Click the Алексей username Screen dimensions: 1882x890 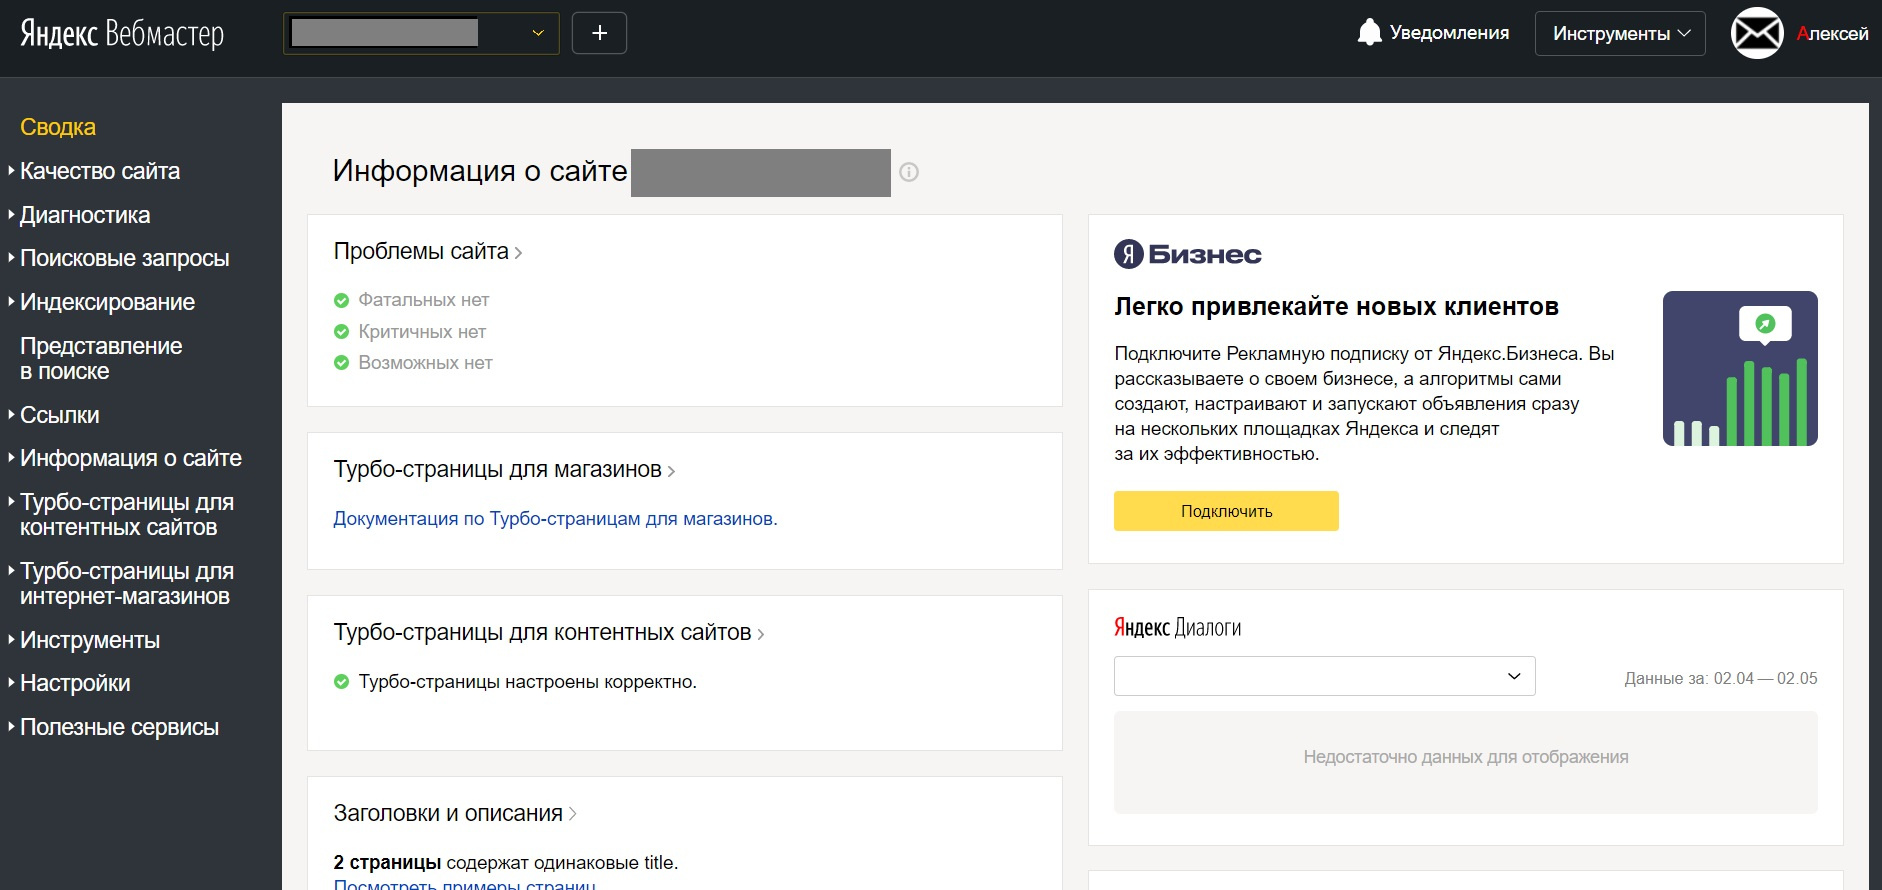click(x=1832, y=33)
